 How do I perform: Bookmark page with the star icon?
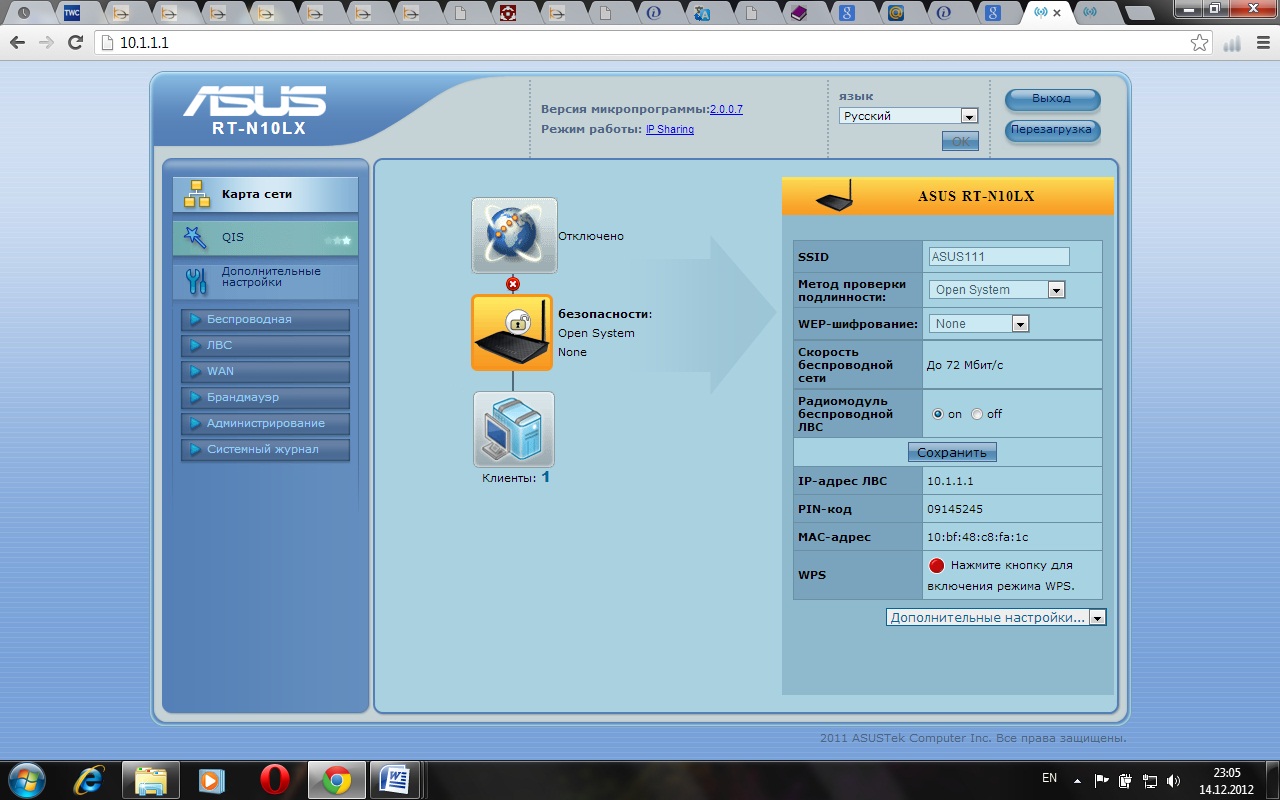[x=1199, y=43]
